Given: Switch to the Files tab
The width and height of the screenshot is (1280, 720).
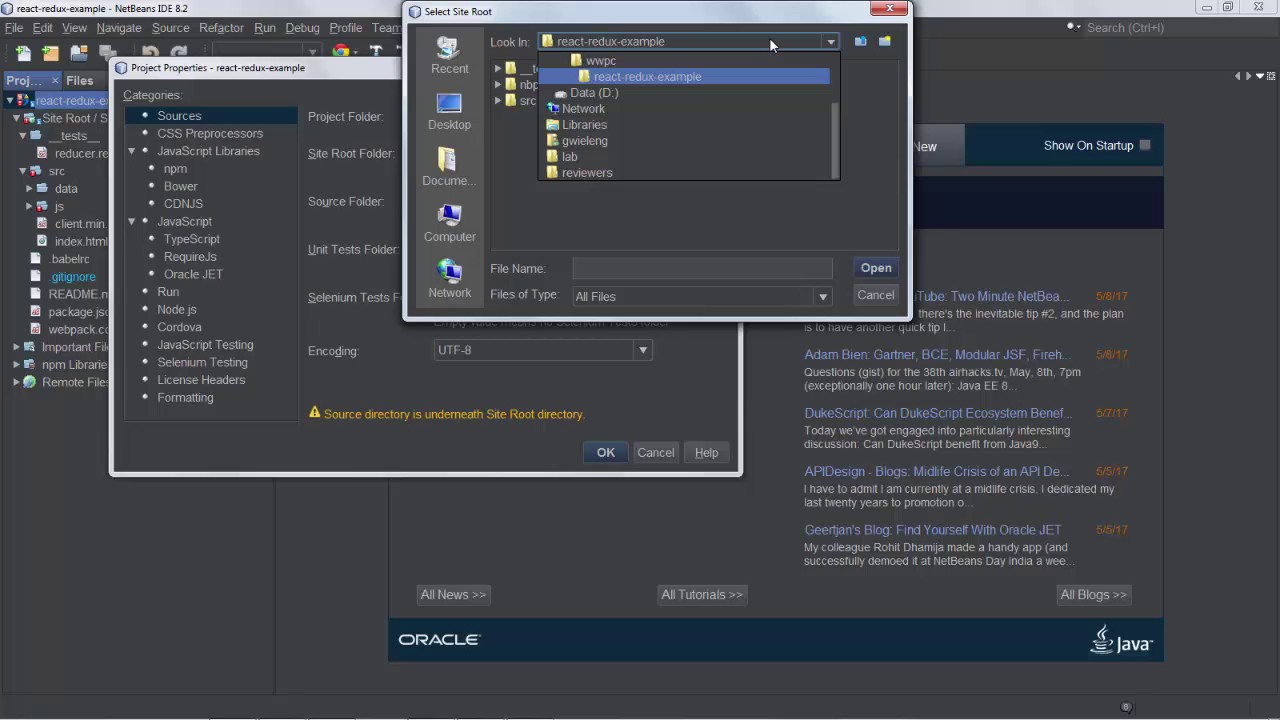Looking at the screenshot, I should tap(80, 80).
